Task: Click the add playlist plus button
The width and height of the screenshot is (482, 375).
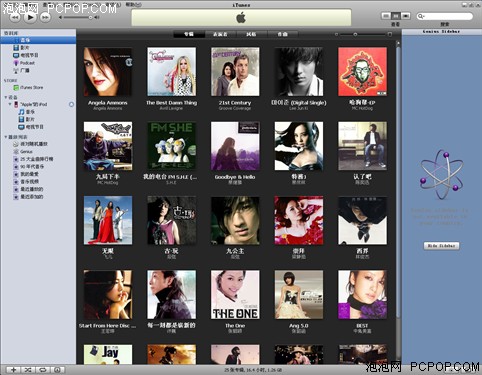Action: (x=13, y=370)
